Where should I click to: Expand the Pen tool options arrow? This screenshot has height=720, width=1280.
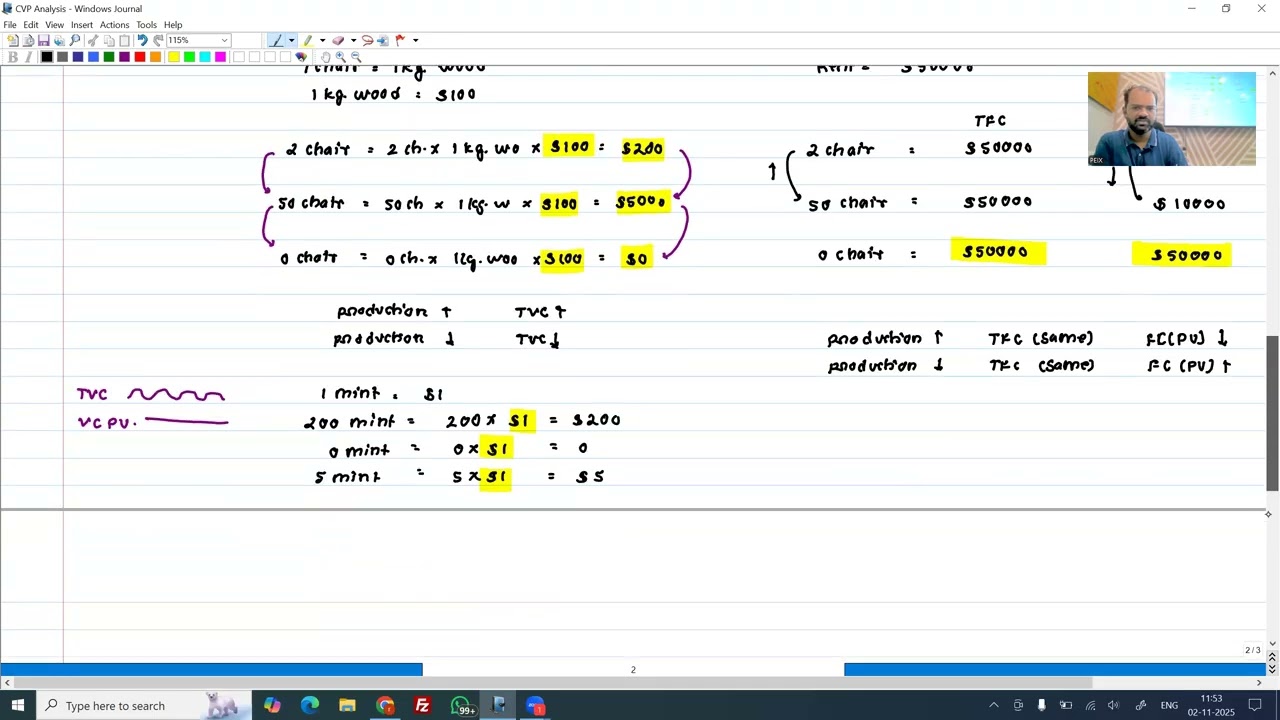coord(291,40)
